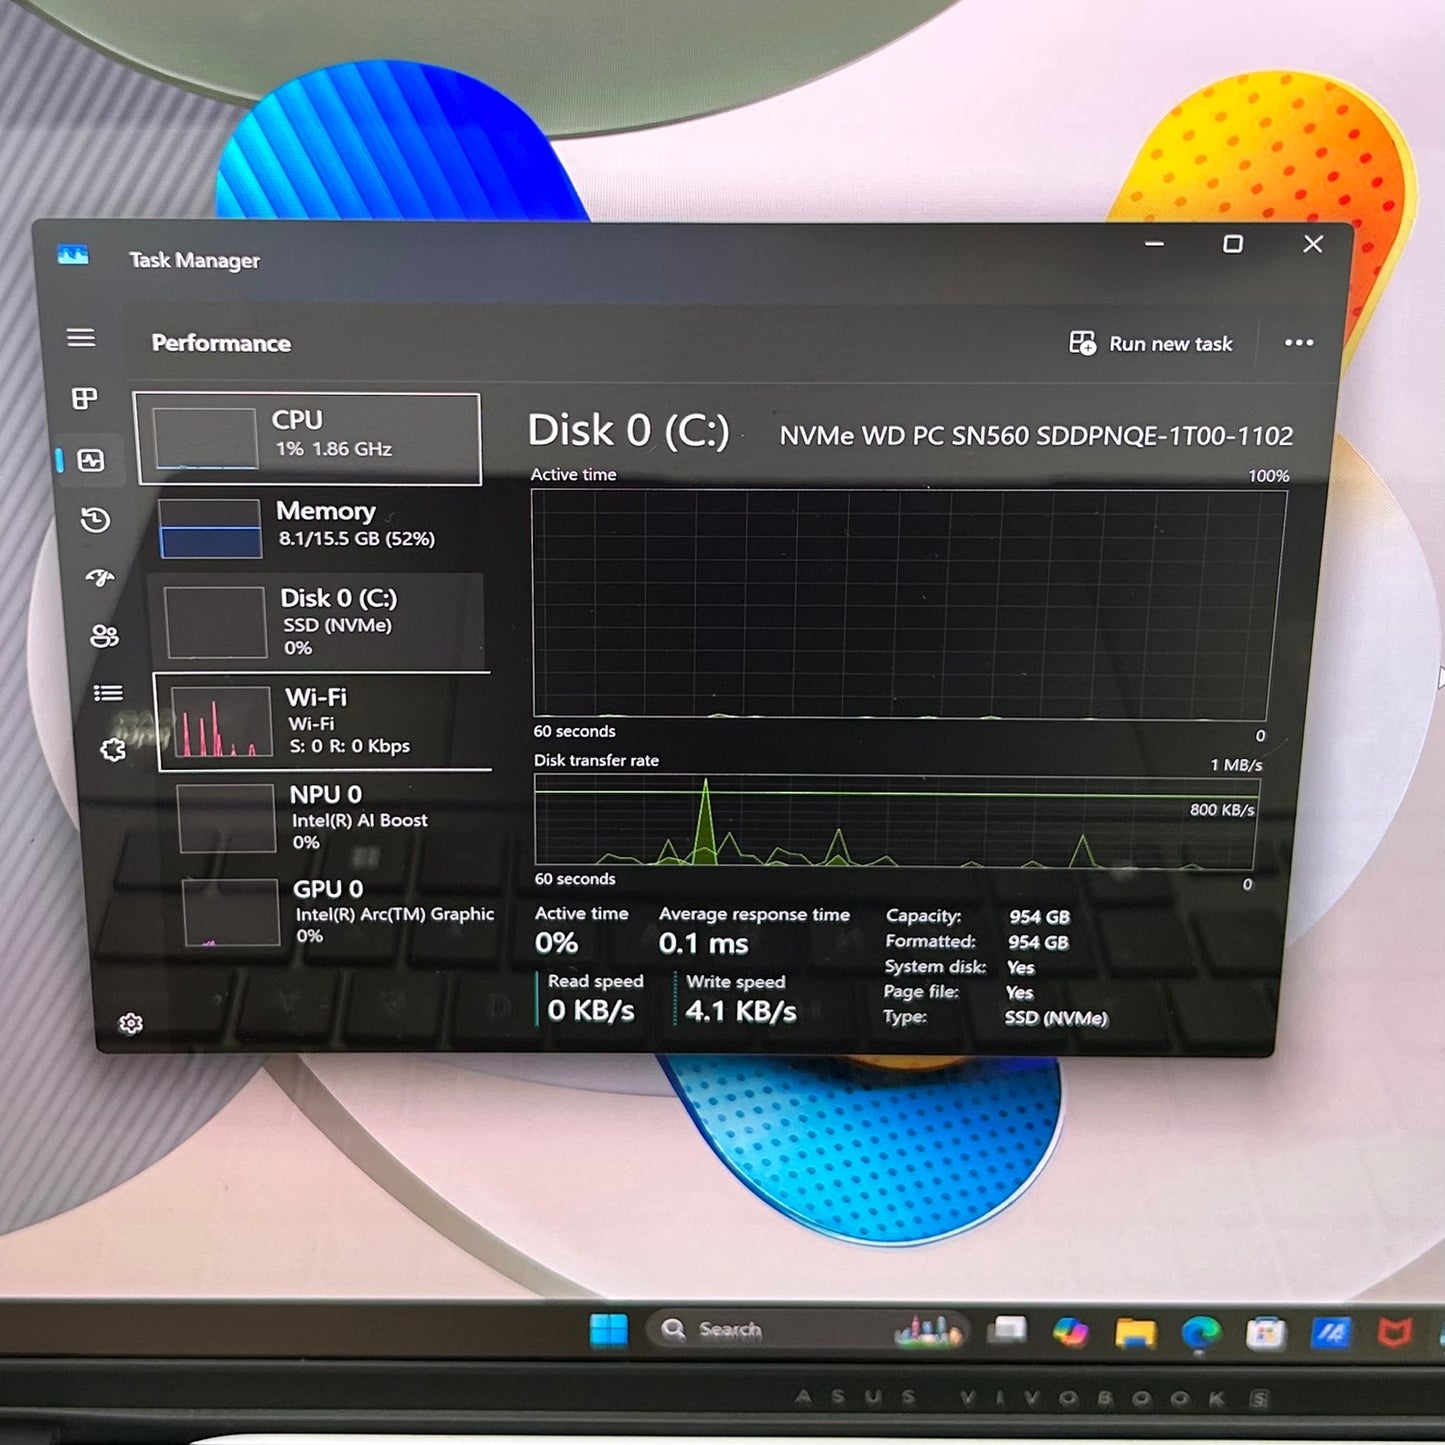Close the Task Manager window
This screenshot has height=1445, width=1445.
[1313, 244]
